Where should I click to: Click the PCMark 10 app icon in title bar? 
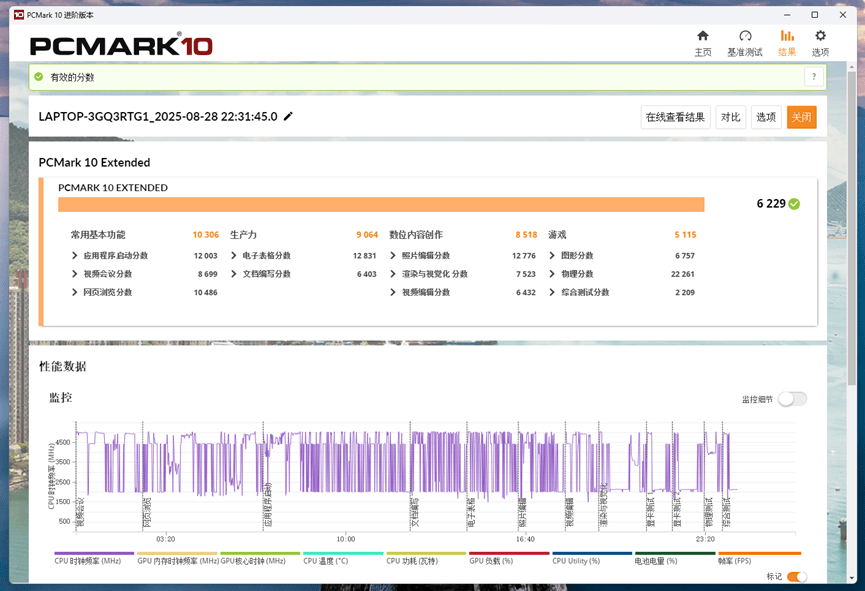tap(18, 14)
